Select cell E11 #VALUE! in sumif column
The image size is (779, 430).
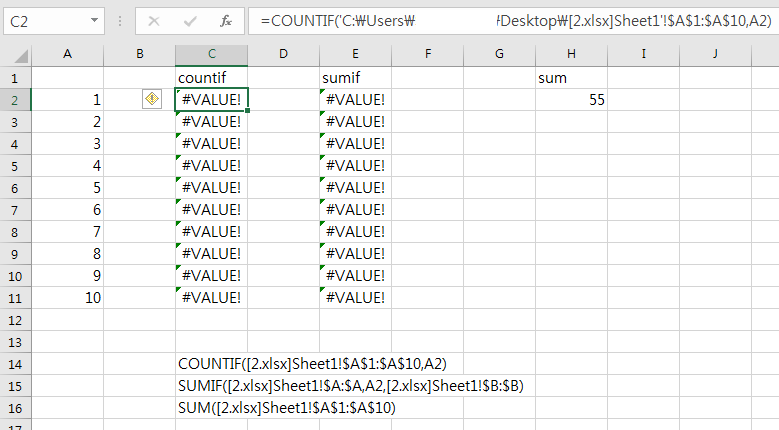coord(355,298)
